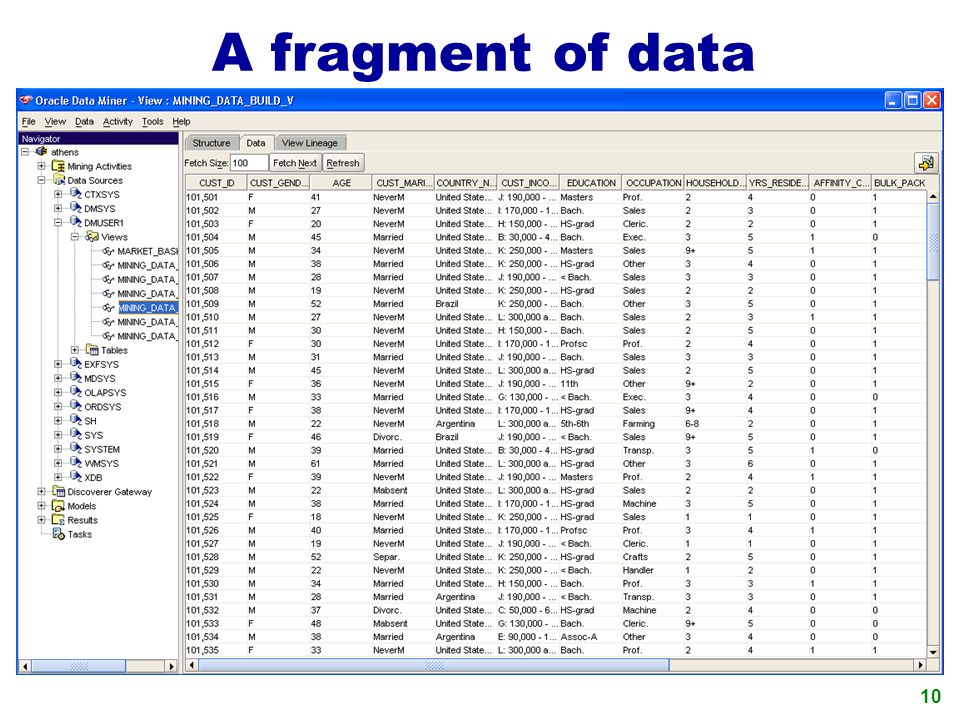Select the WMSYS schema label
Viewport: 960px width, 720px height.
[102, 463]
